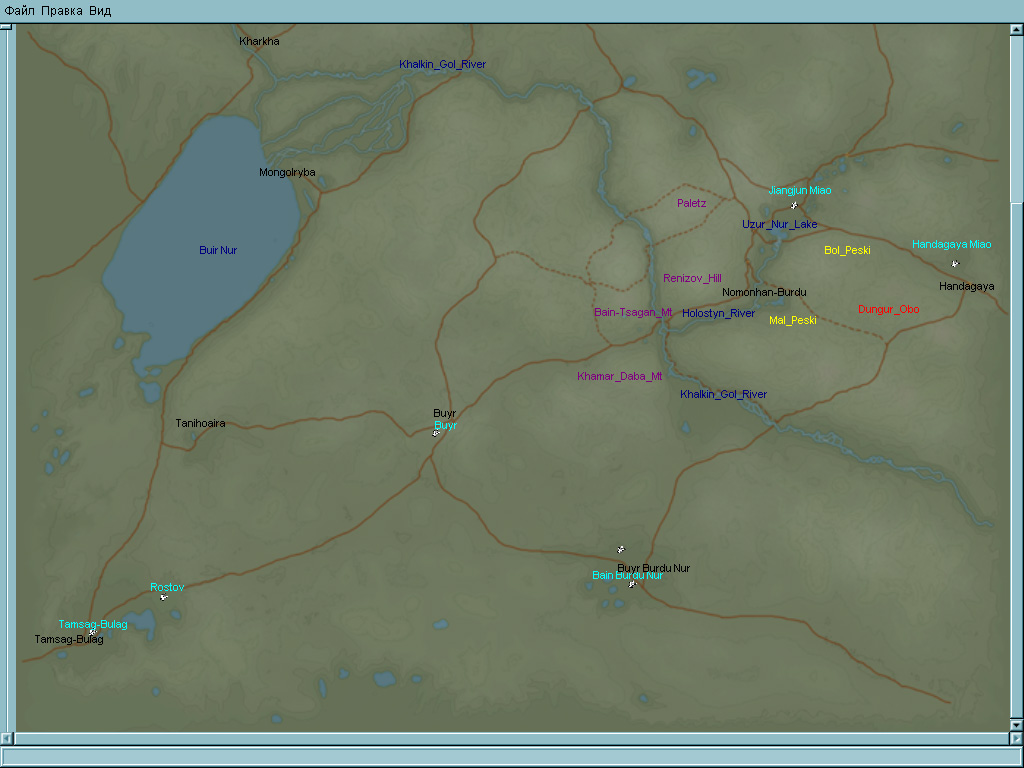This screenshot has height=768, width=1024.
Task: Select the Jiangjun Miao airfield icon
Action: (794, 206)
